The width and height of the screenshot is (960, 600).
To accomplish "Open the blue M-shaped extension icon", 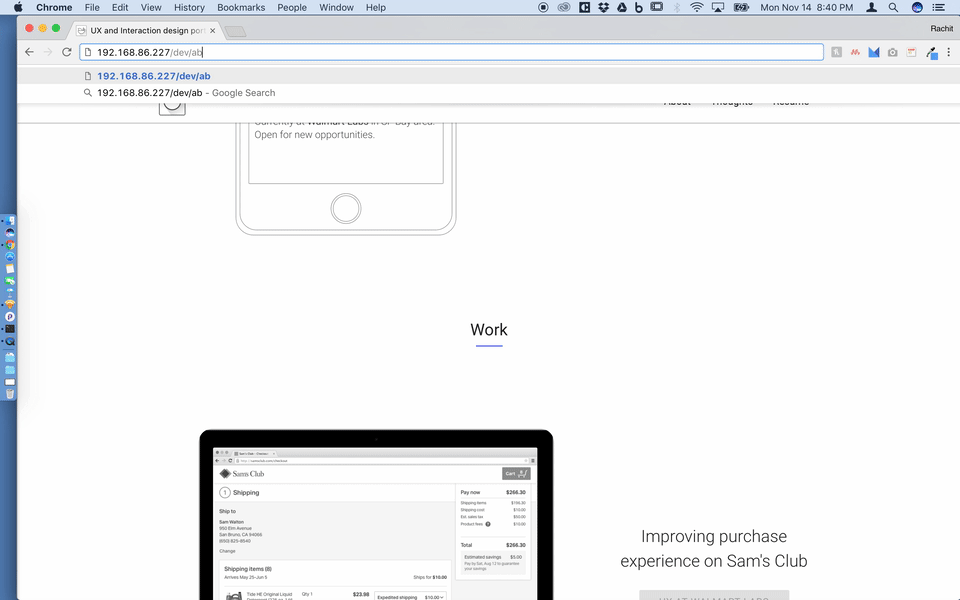I will [x=874, y=52].
